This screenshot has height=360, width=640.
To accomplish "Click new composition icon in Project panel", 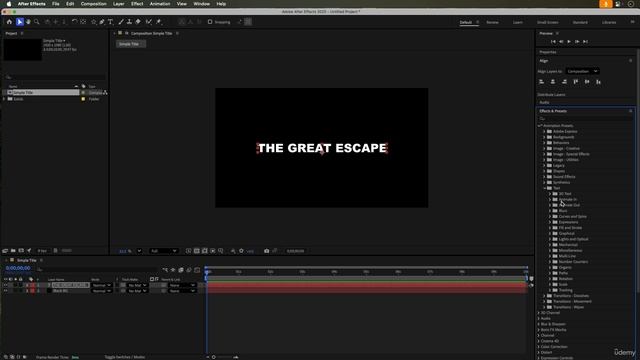I will tap(21, 251).
